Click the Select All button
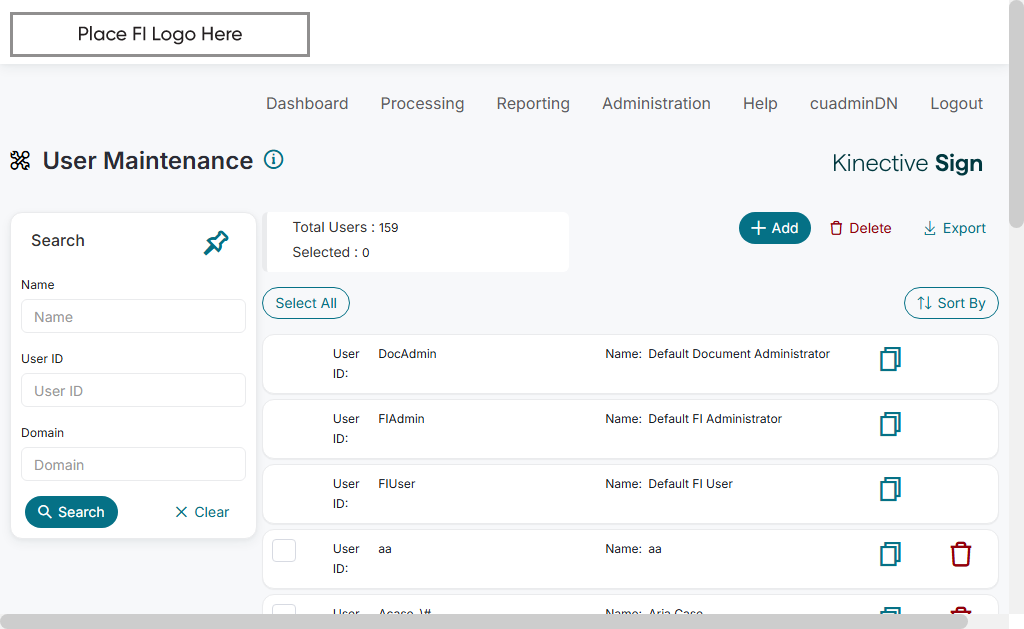1024x629 pixels. 306,303
